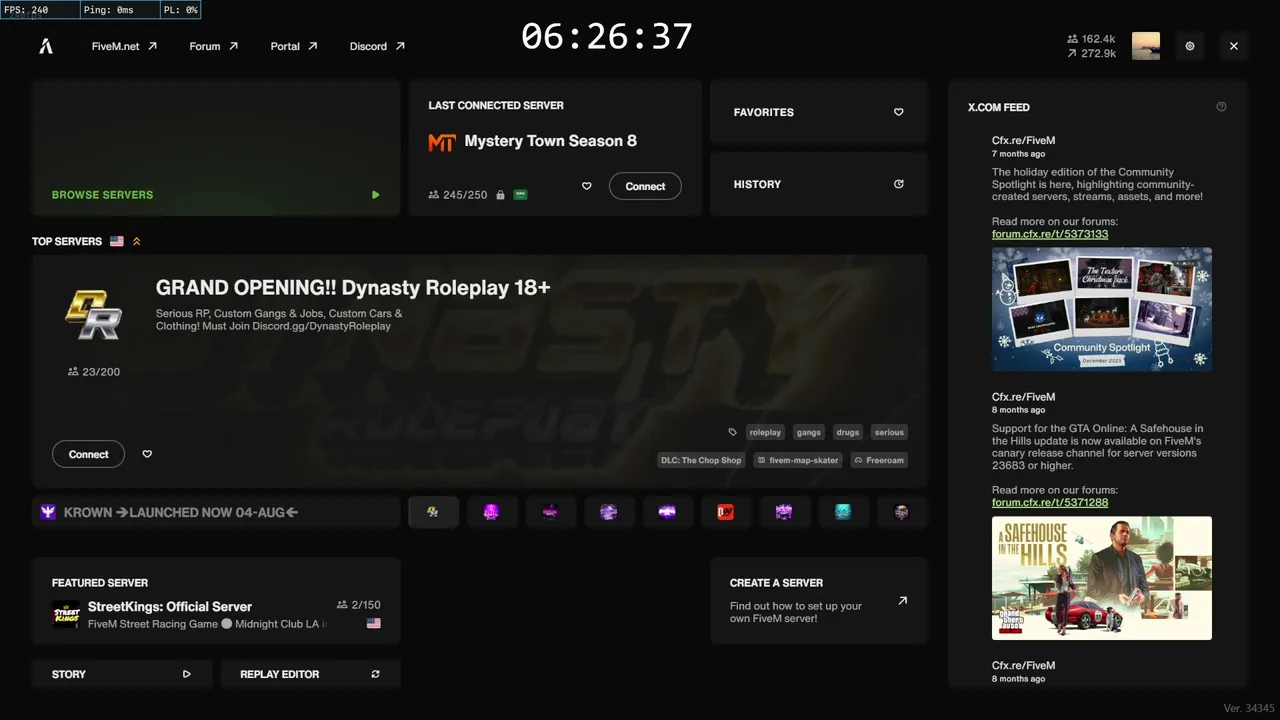Open the Browse Servers panel
This screenshot has height=720, width=1280.
click(x=216, y=148)
